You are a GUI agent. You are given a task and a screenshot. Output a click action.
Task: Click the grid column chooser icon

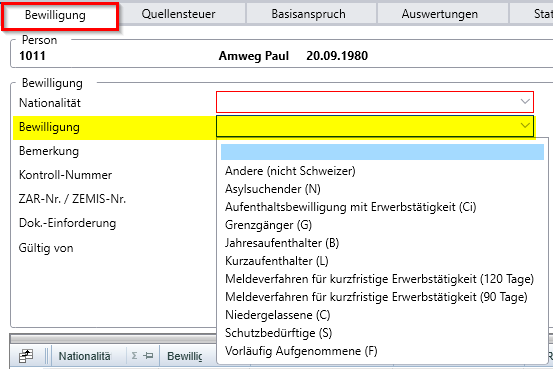coord(26,356)
